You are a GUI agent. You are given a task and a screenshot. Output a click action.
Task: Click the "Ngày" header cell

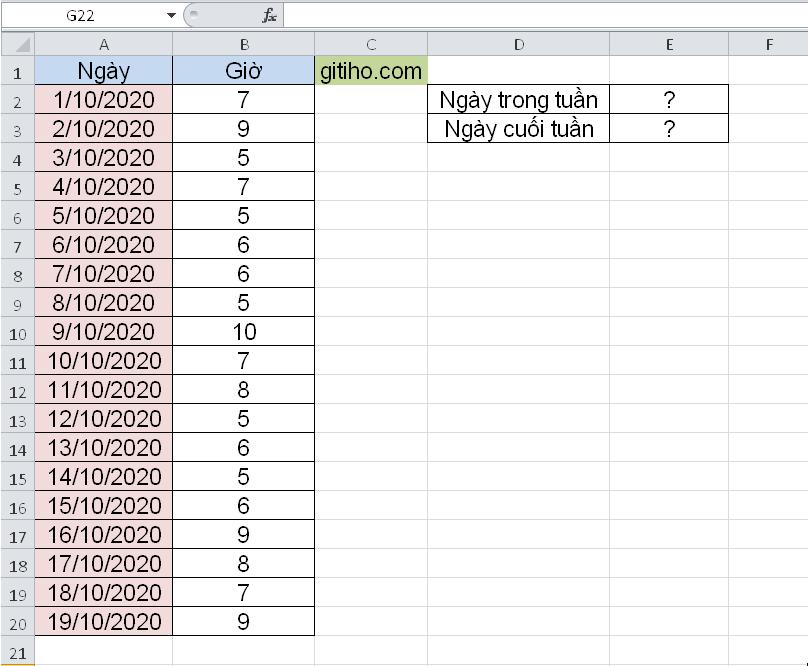tap(104, 71)
